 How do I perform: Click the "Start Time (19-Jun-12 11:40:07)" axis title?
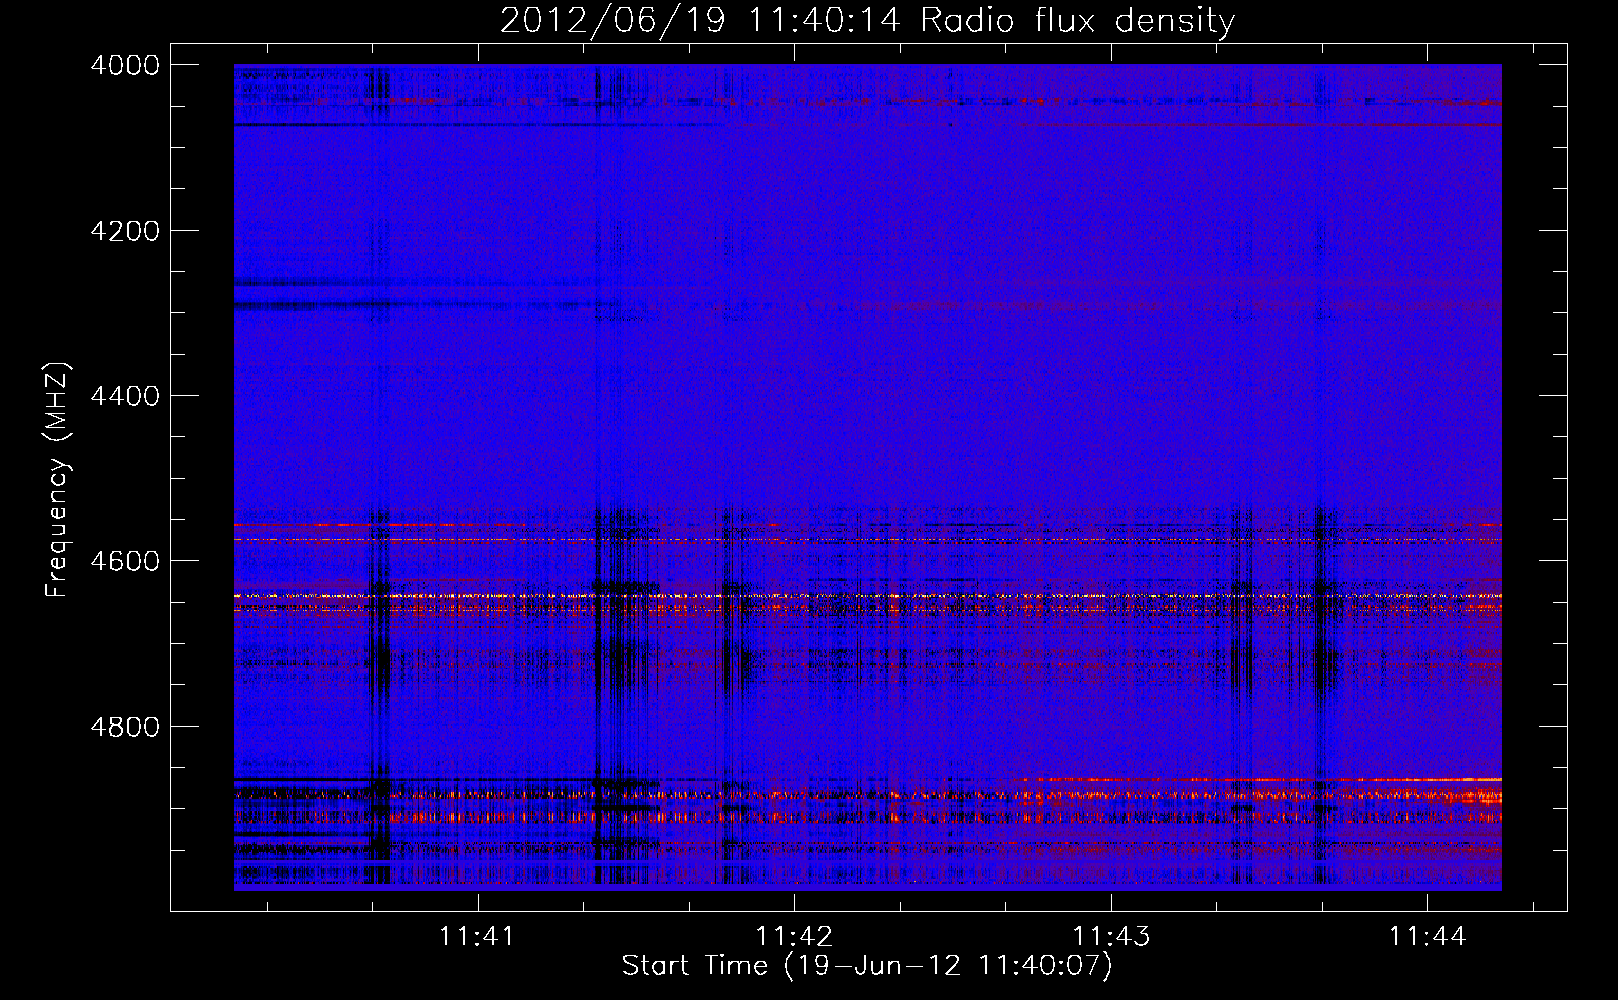867,966
